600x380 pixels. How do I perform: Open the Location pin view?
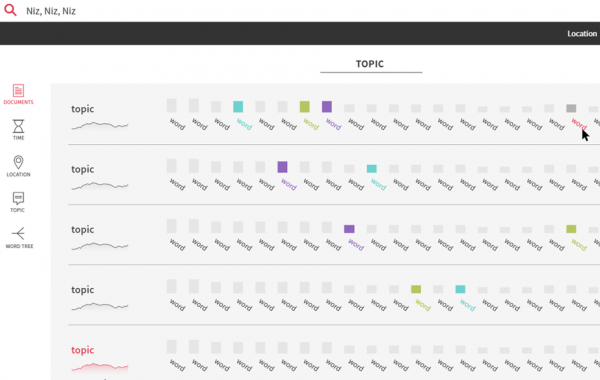(x=18, y=166)
